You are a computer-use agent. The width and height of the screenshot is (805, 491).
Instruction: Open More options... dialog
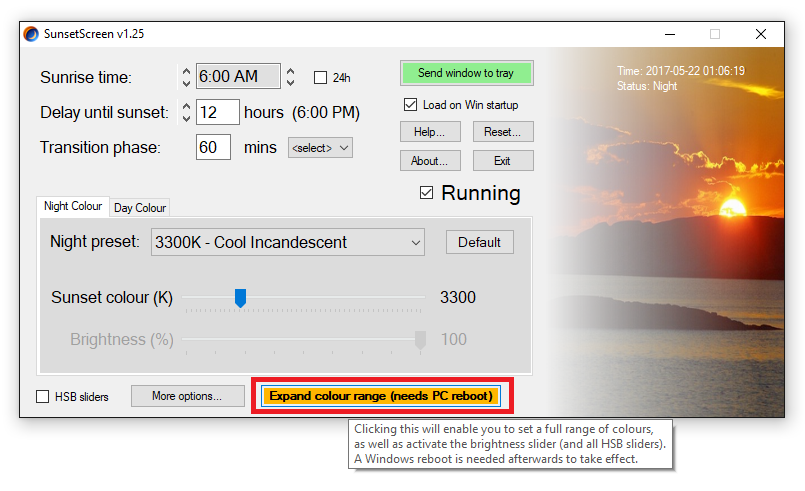(187, 396)
